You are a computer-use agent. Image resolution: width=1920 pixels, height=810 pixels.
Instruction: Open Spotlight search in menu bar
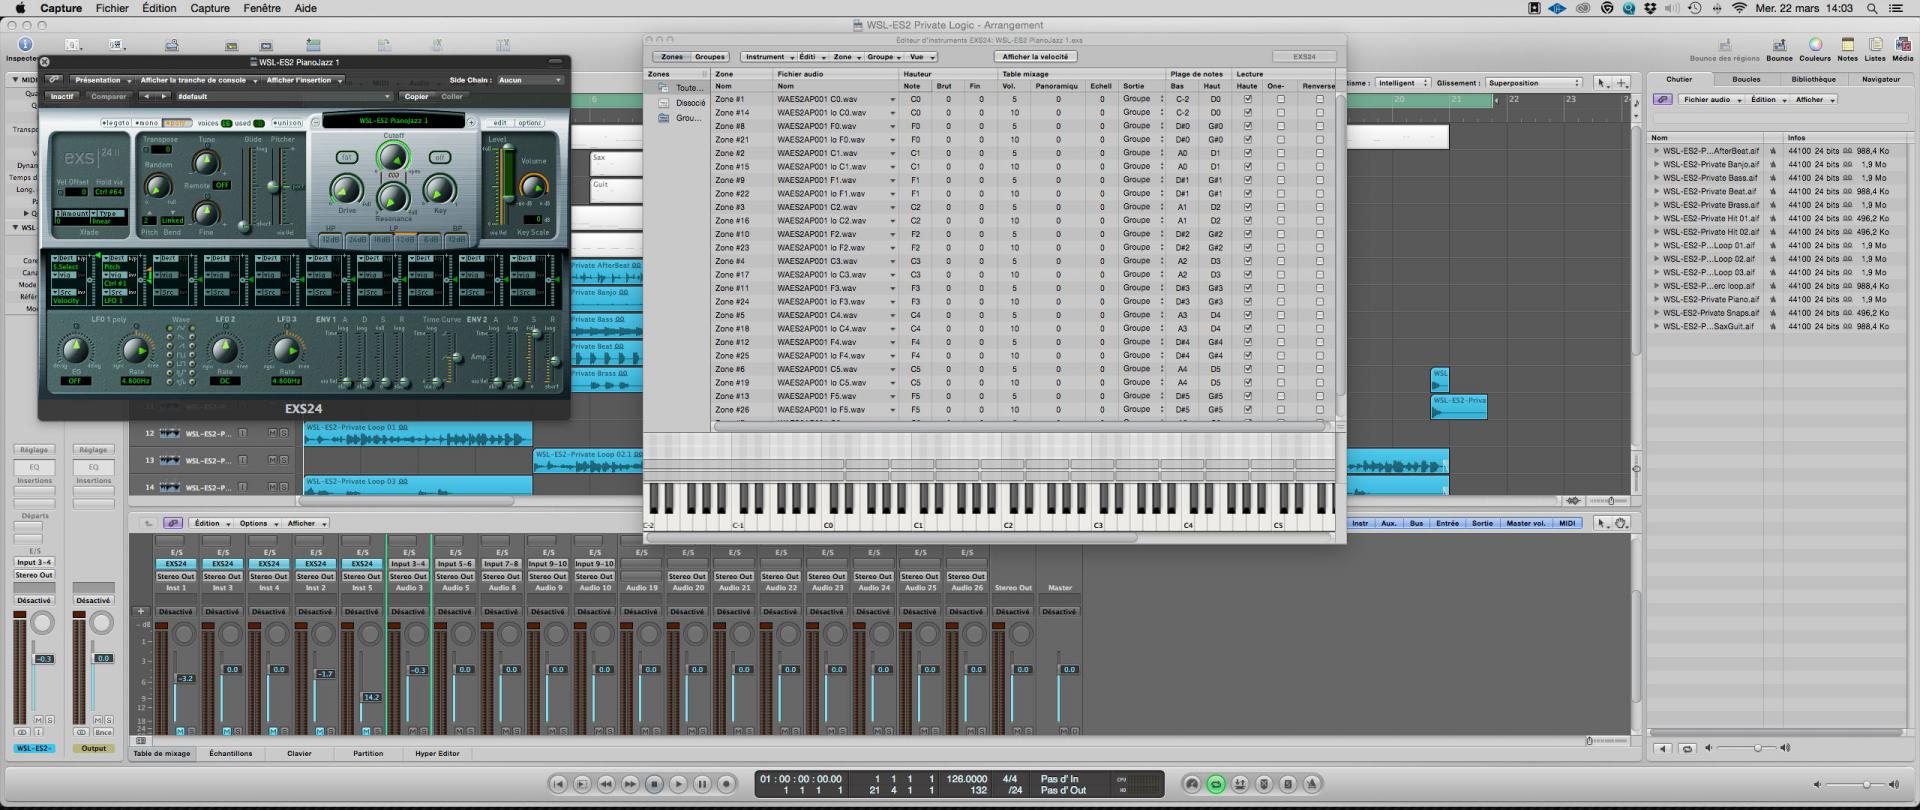tap(1872, 8)
